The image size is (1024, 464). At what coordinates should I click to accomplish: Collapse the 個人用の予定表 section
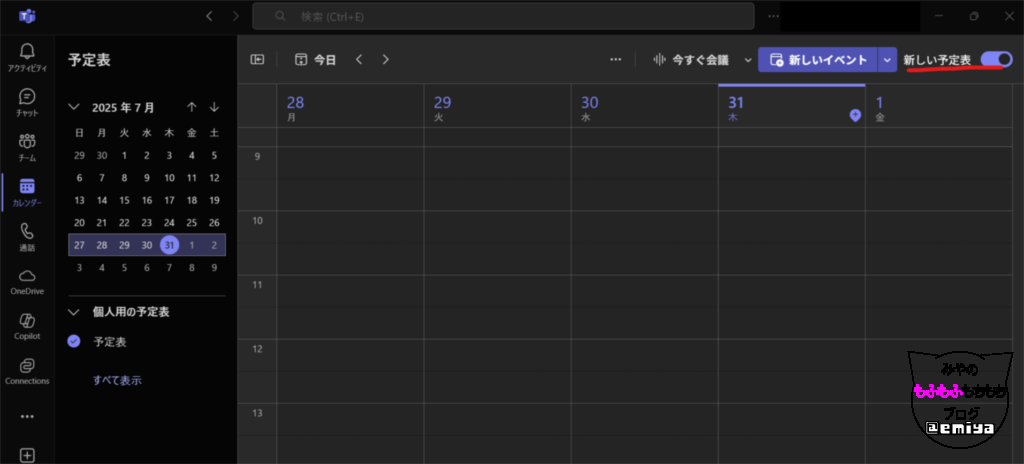(74, 312)
